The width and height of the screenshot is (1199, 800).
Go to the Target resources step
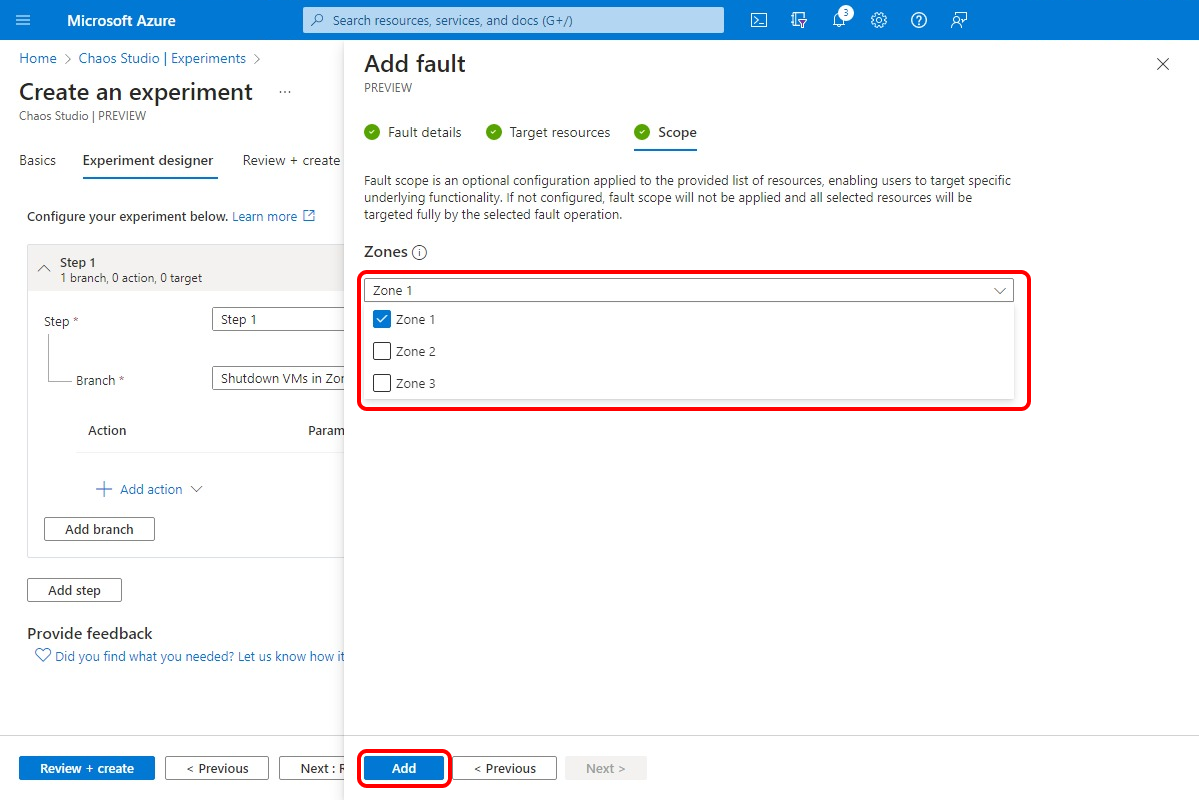[559, 132]
